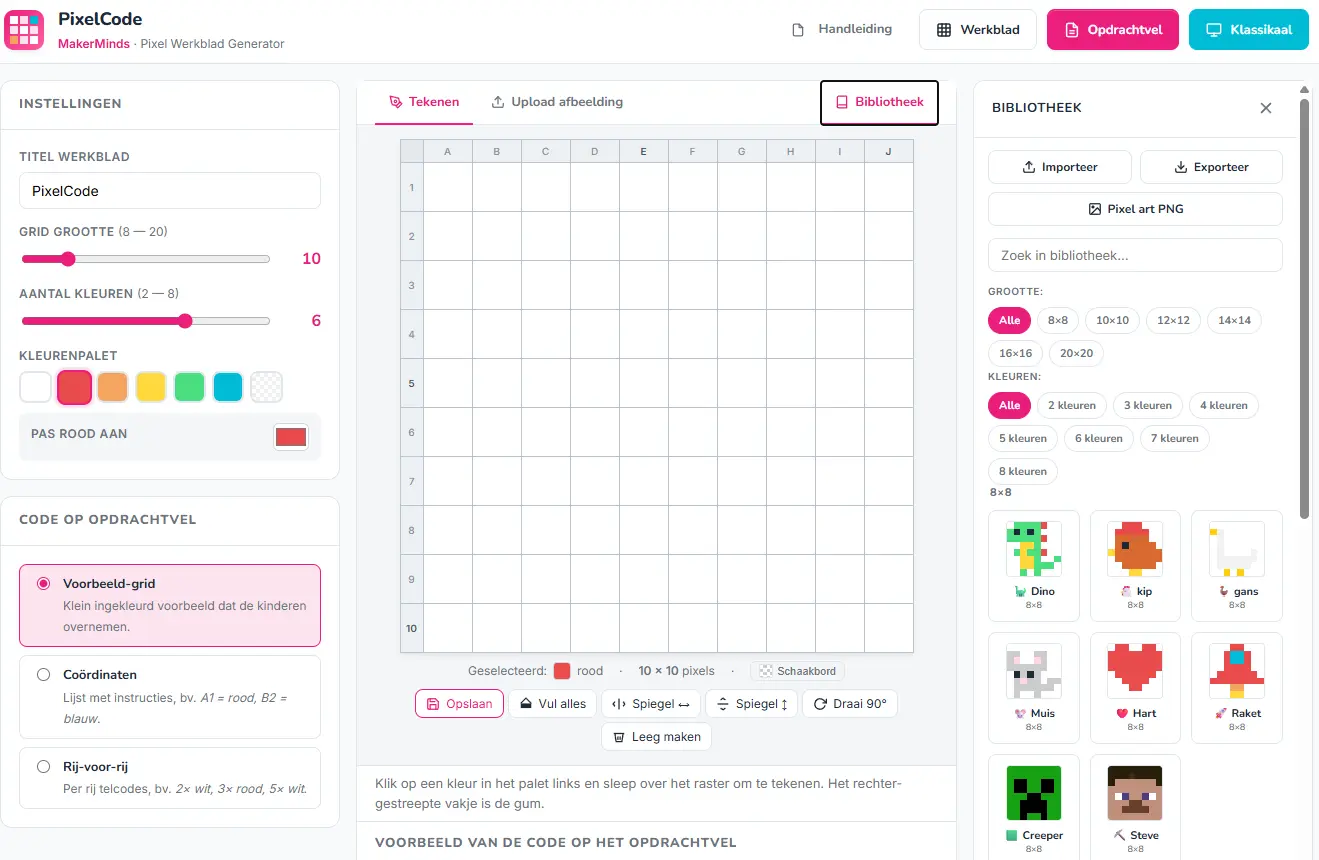This screenshot has height=860, width=1319.
Task: Filter library by 7 kleuren
Action: tap(1174, 438)
